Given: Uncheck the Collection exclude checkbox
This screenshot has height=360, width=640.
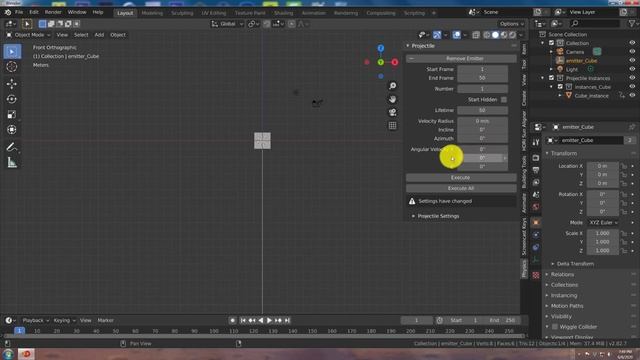Looking at the screenshot, I should pos(551,43).
